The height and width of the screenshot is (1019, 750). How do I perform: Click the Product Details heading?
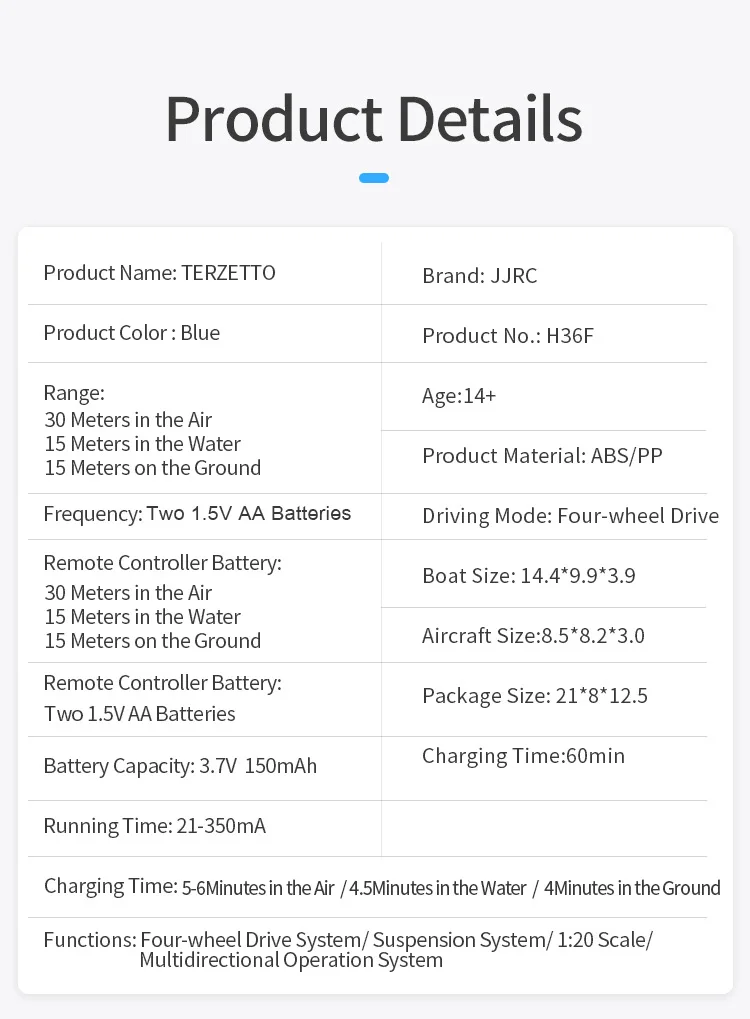click(x=374, y=119)
